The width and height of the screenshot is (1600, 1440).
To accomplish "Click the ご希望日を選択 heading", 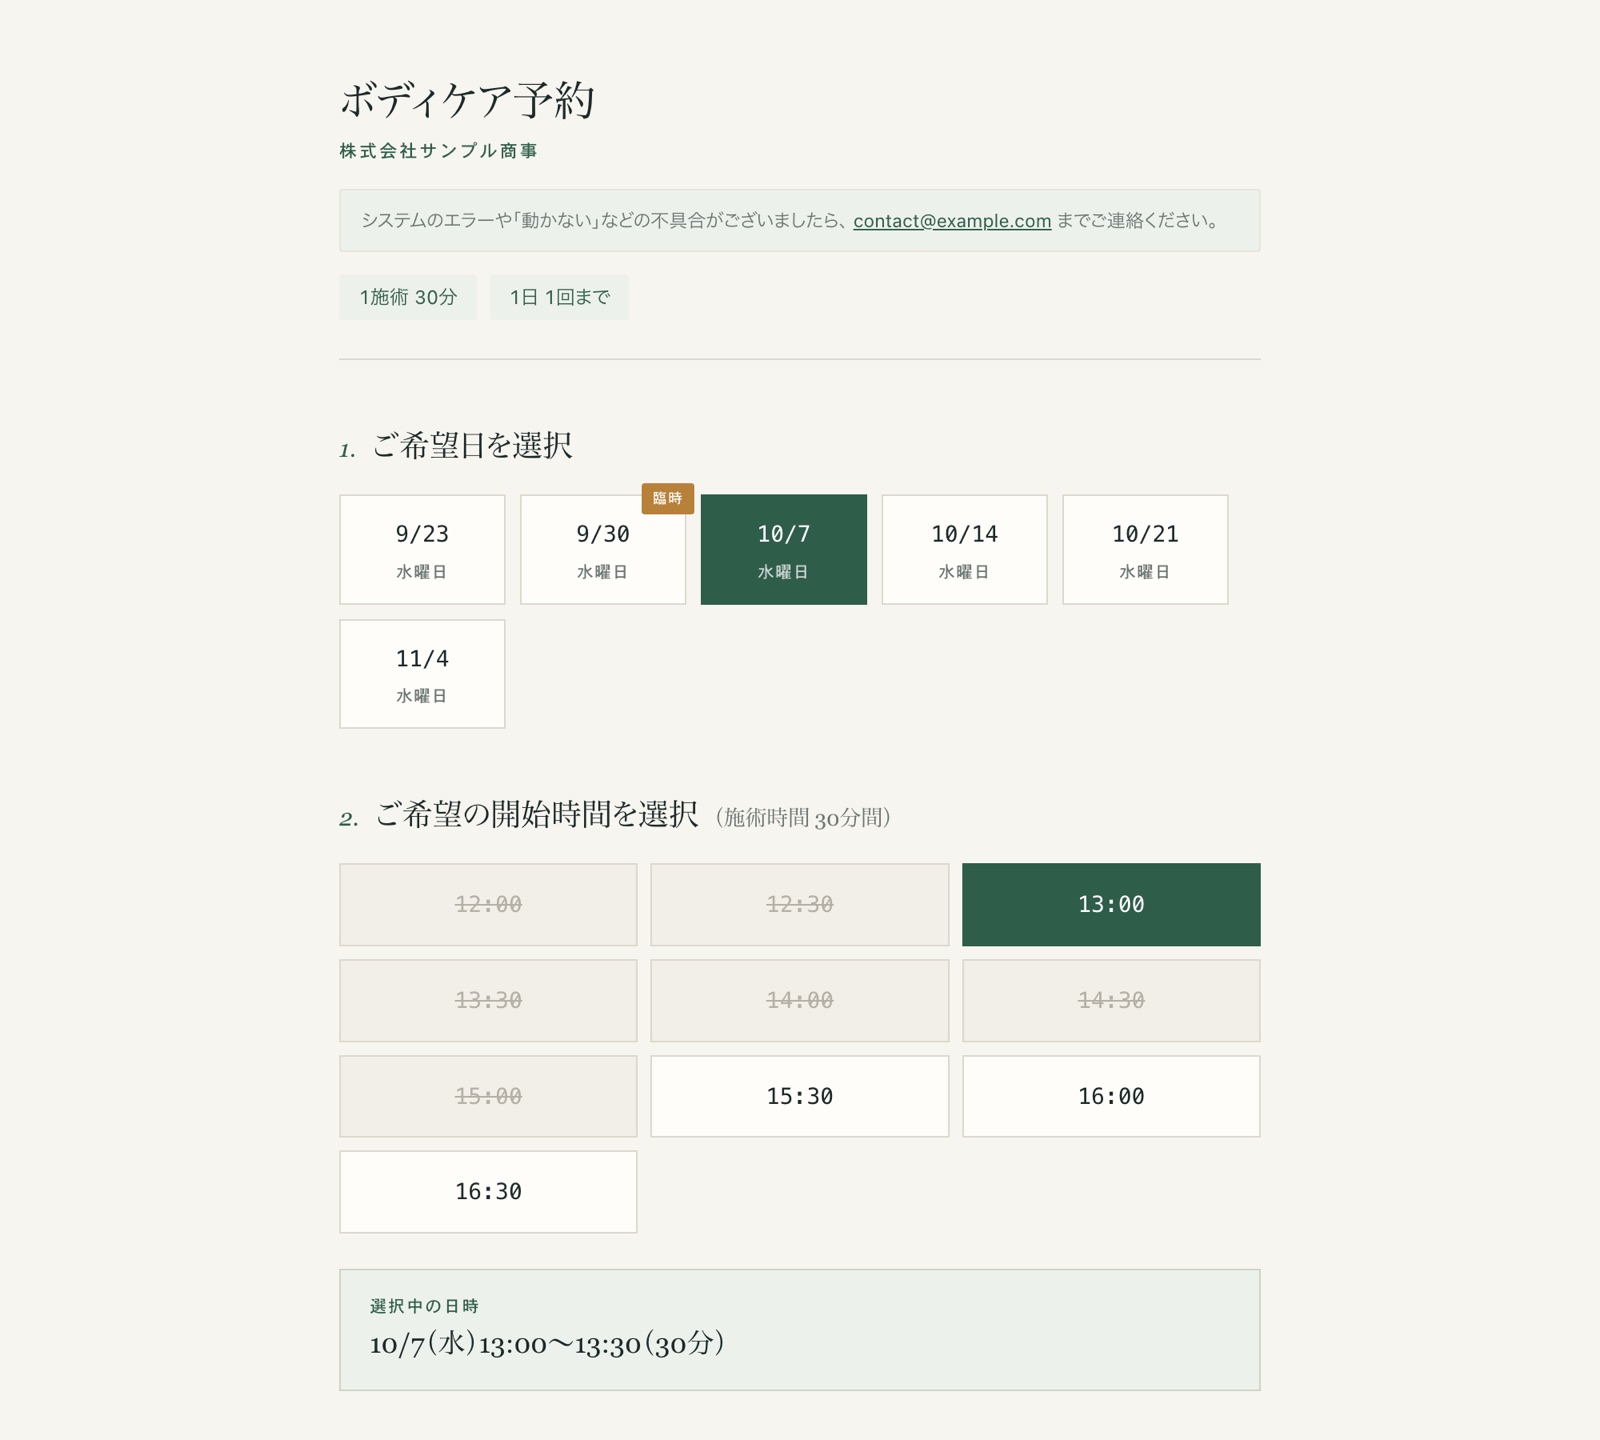I will 472,445.
